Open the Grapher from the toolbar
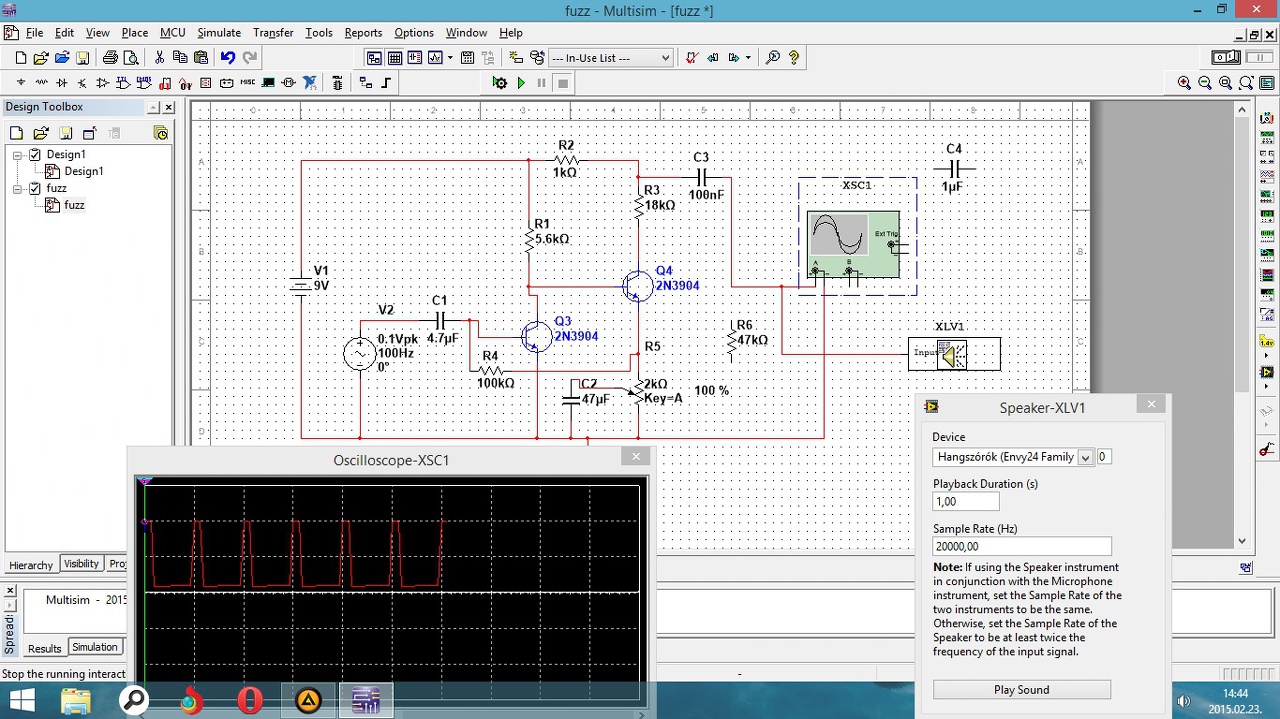Screen dimensions: 1280x719 [x=435, y=58]
